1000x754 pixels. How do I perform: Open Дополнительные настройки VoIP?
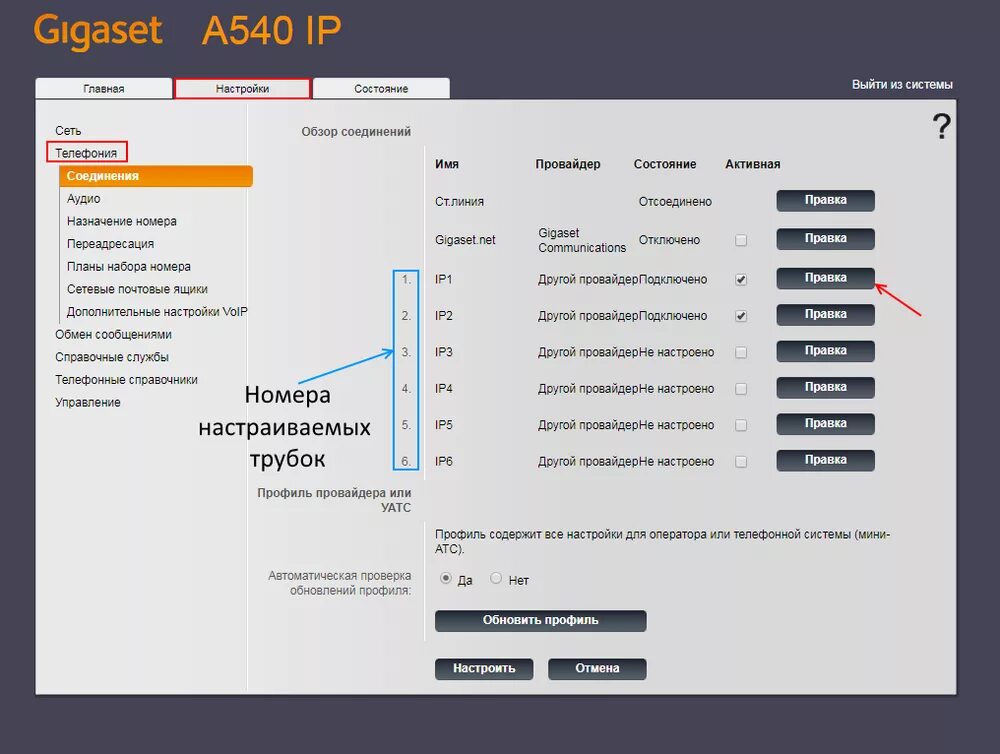[x=157, y=312]
